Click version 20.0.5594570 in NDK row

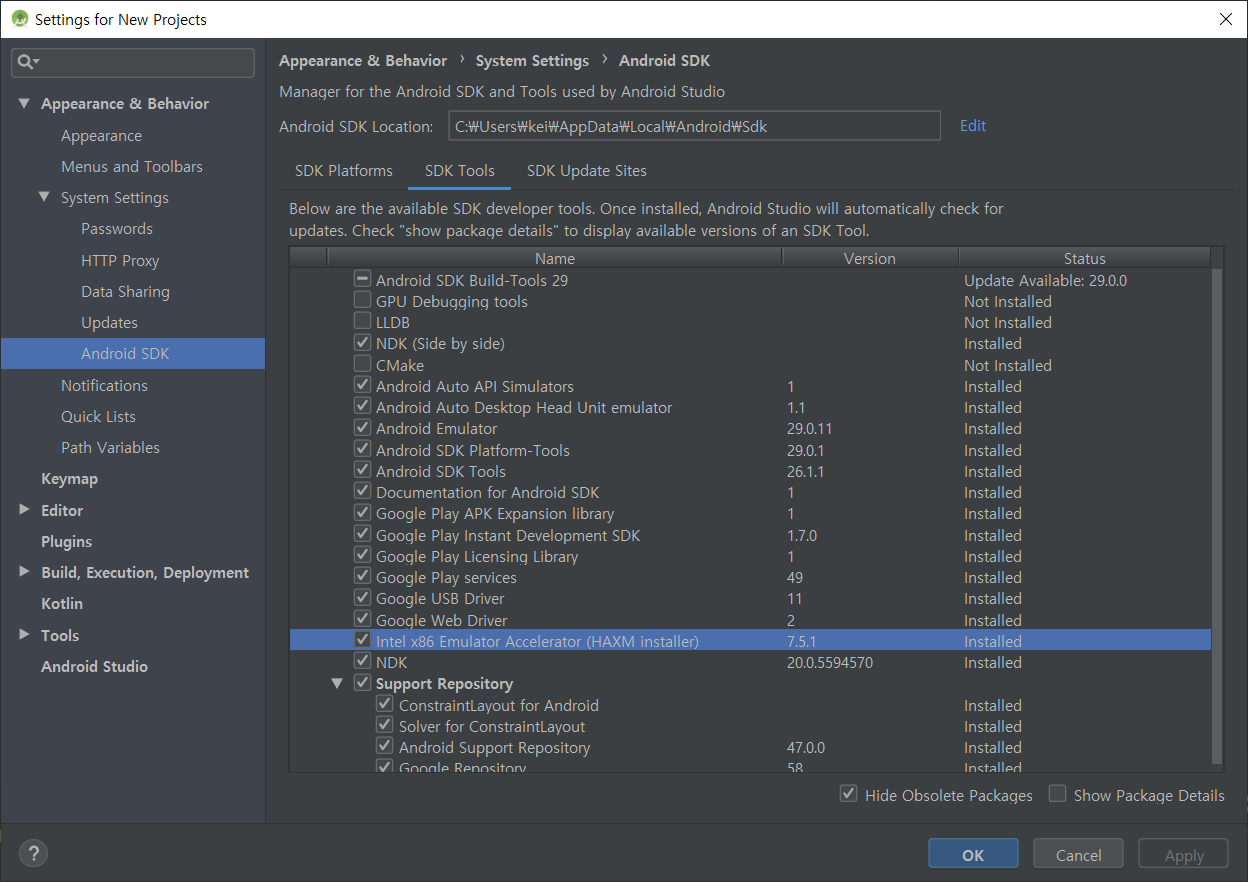coord(829,662)
